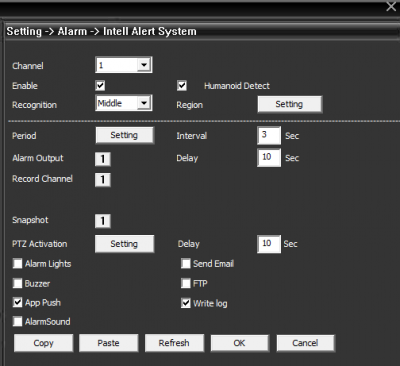Toggle Record Channel 1 box

pos(103,180)
